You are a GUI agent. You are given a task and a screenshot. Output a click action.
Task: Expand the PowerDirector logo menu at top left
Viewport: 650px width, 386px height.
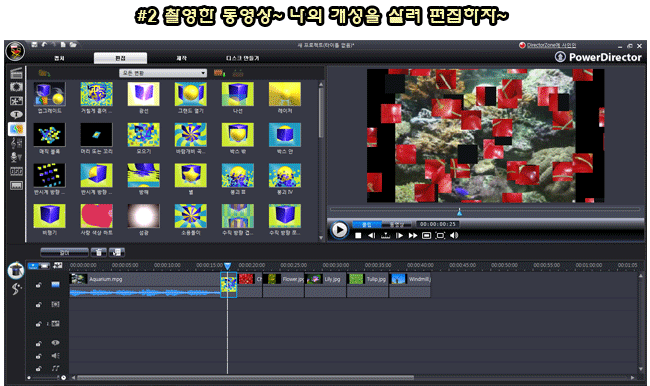pos(15,51)
